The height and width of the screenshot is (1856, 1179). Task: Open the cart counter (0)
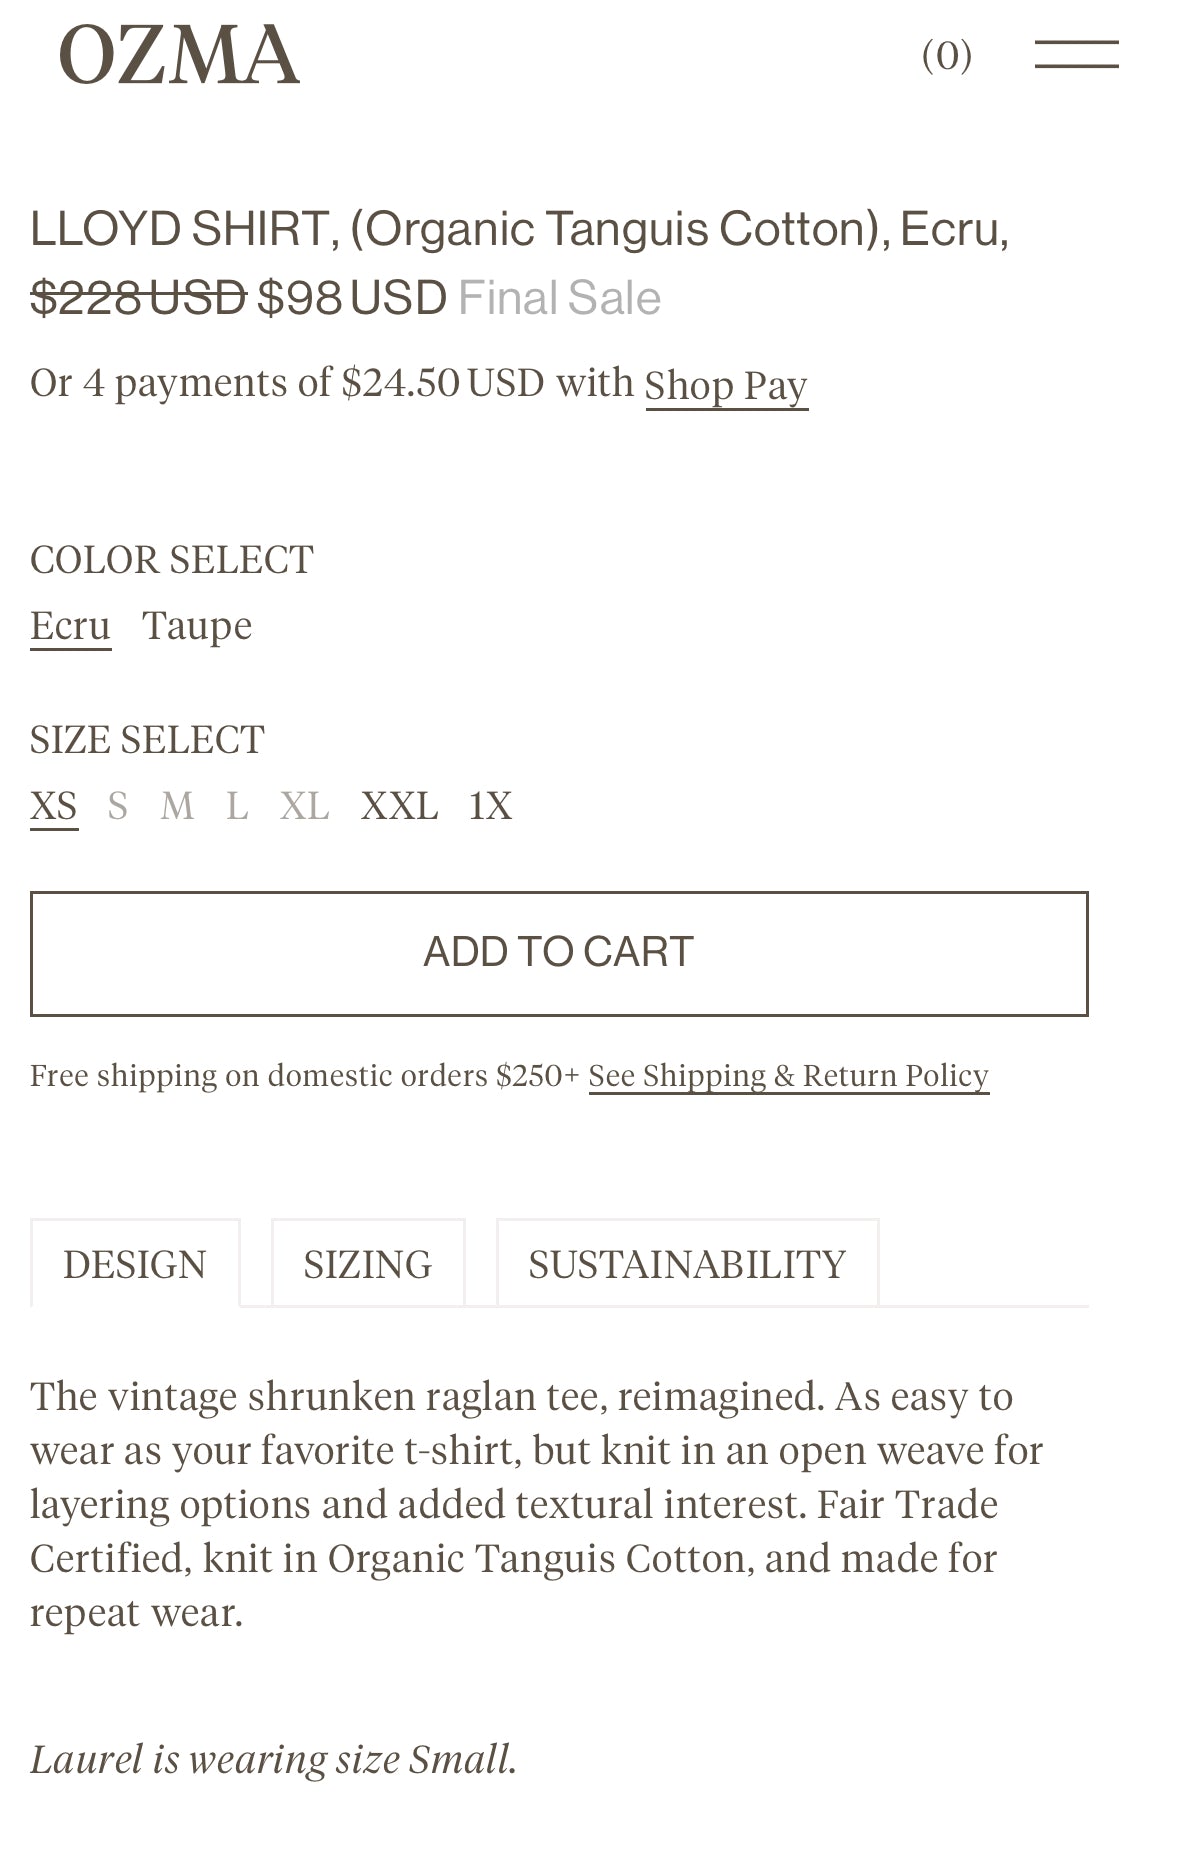click(x=946, y=55)
